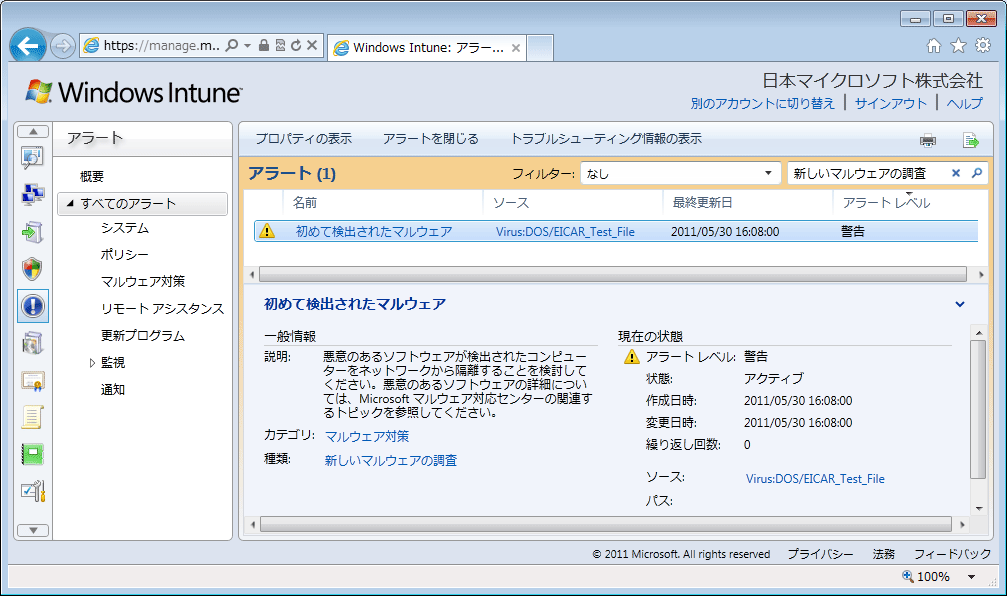Viewport: 1007px width, 596px height.
Task: Open the browser Tools gear icon
Action: pyautogui.click(x=983, y=46)
